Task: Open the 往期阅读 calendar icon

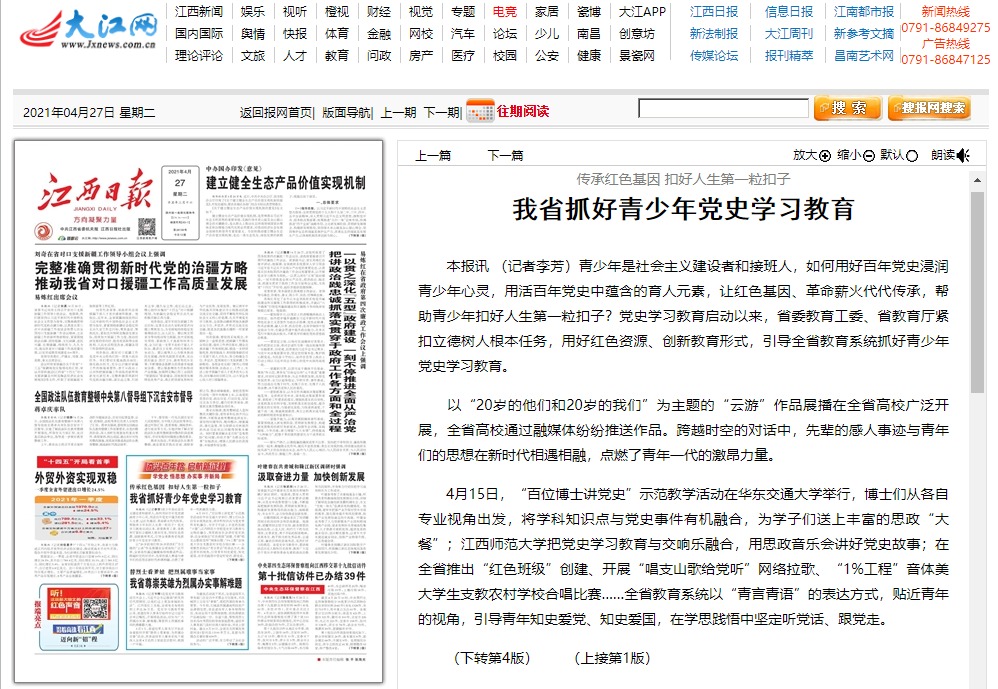Action: point(480,111)
